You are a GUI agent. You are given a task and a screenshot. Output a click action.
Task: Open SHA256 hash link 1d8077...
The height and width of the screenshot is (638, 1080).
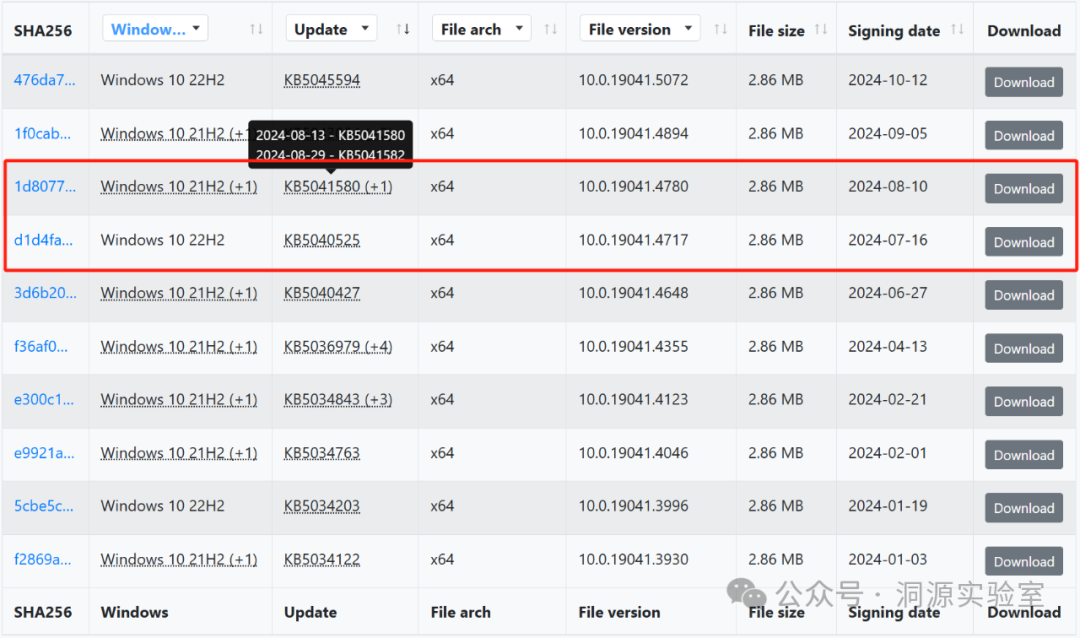pyautogui.click(x=45, y=187)
